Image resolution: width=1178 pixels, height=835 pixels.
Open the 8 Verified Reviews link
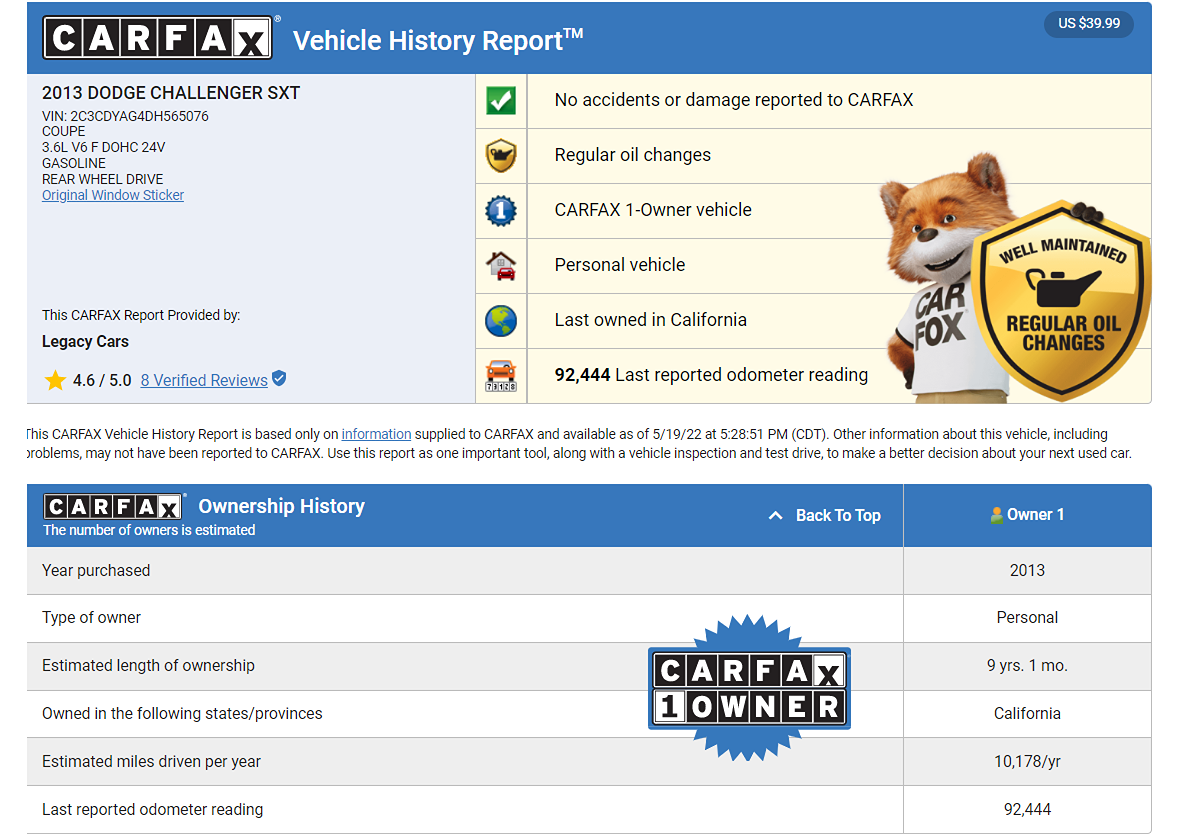coord(204,381)
